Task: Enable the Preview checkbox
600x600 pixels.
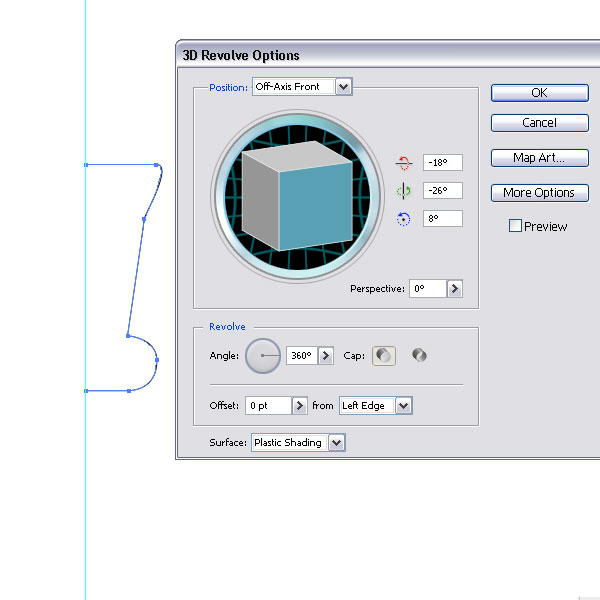Action: pyautogui.click(x=515, y=225)
